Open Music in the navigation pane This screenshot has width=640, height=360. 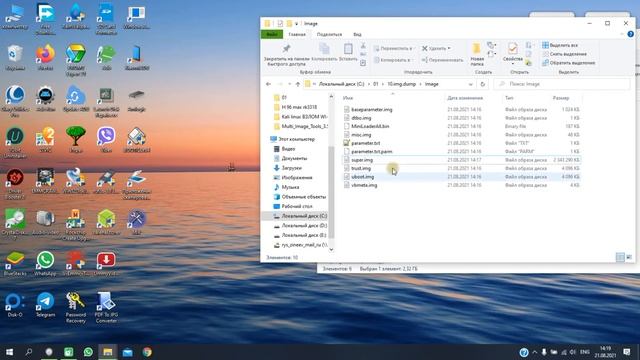pos(290,187)
